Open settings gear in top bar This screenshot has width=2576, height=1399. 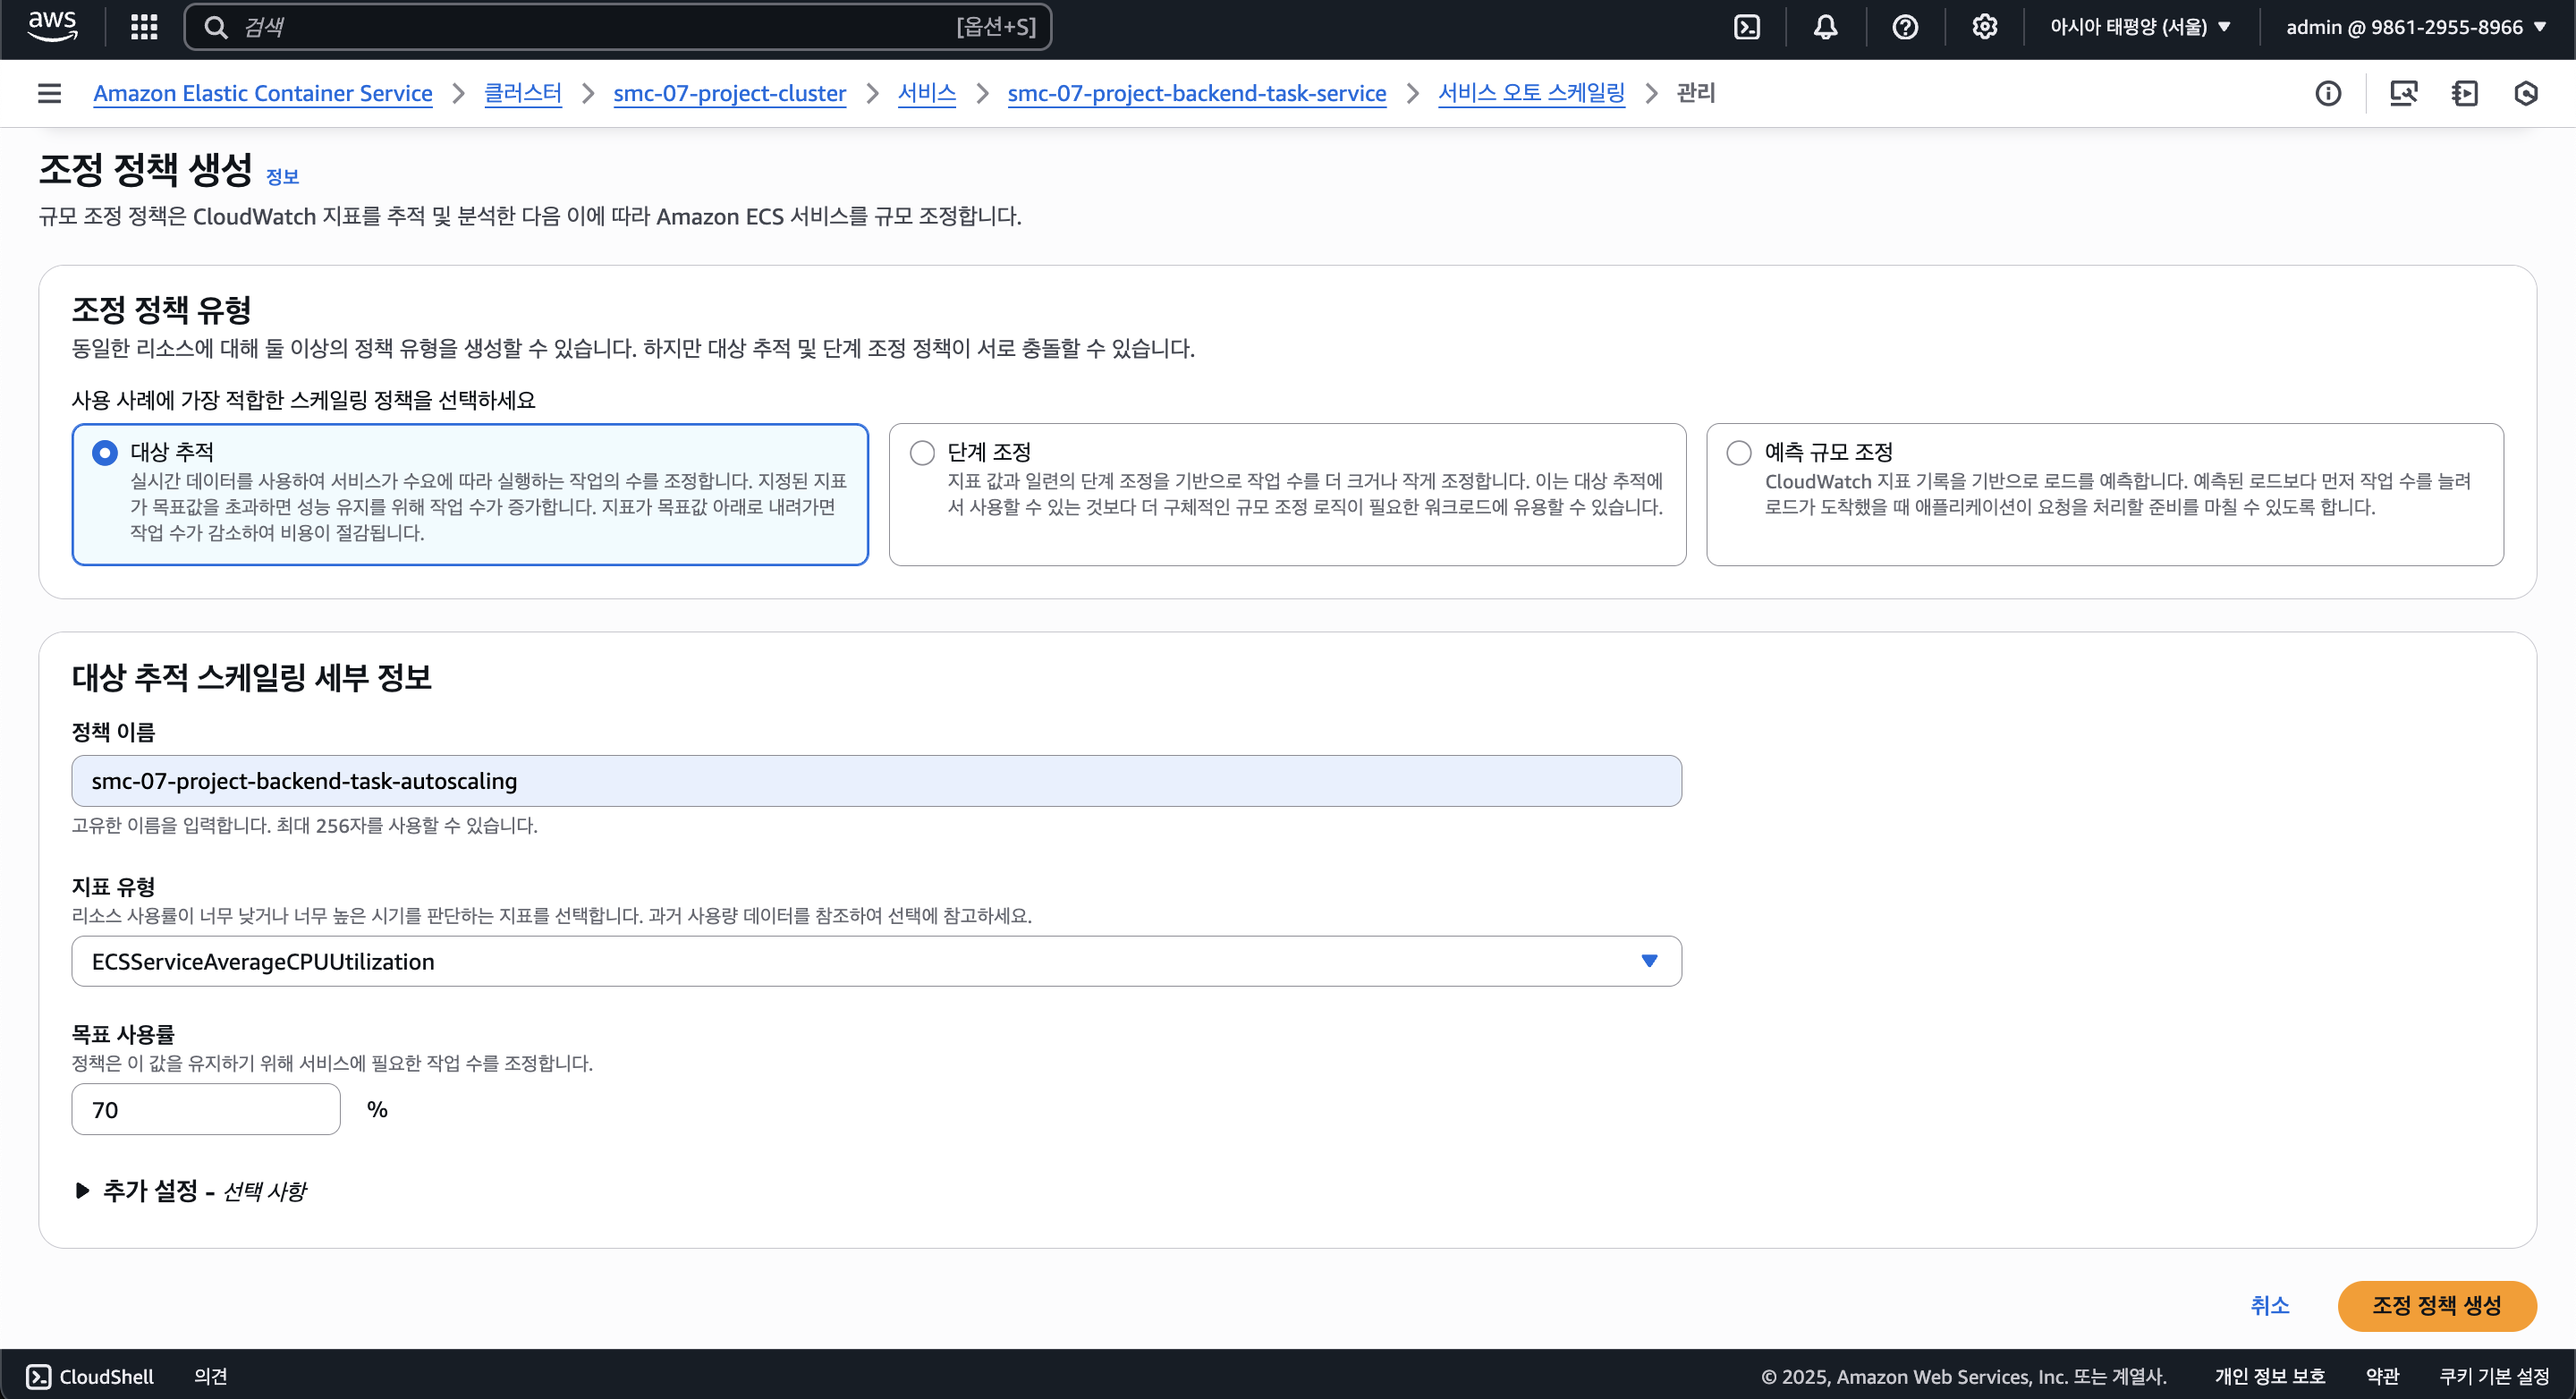(x=1984, y=27)
